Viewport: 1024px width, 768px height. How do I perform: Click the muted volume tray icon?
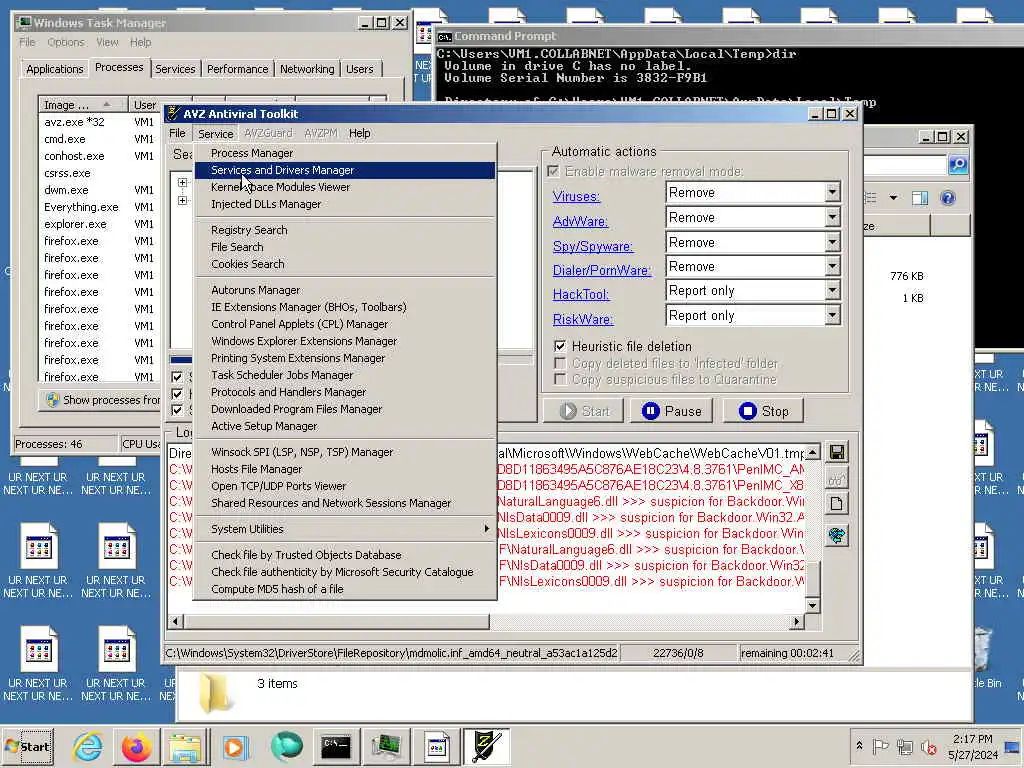pyautogui.click(x=928, y=746)
